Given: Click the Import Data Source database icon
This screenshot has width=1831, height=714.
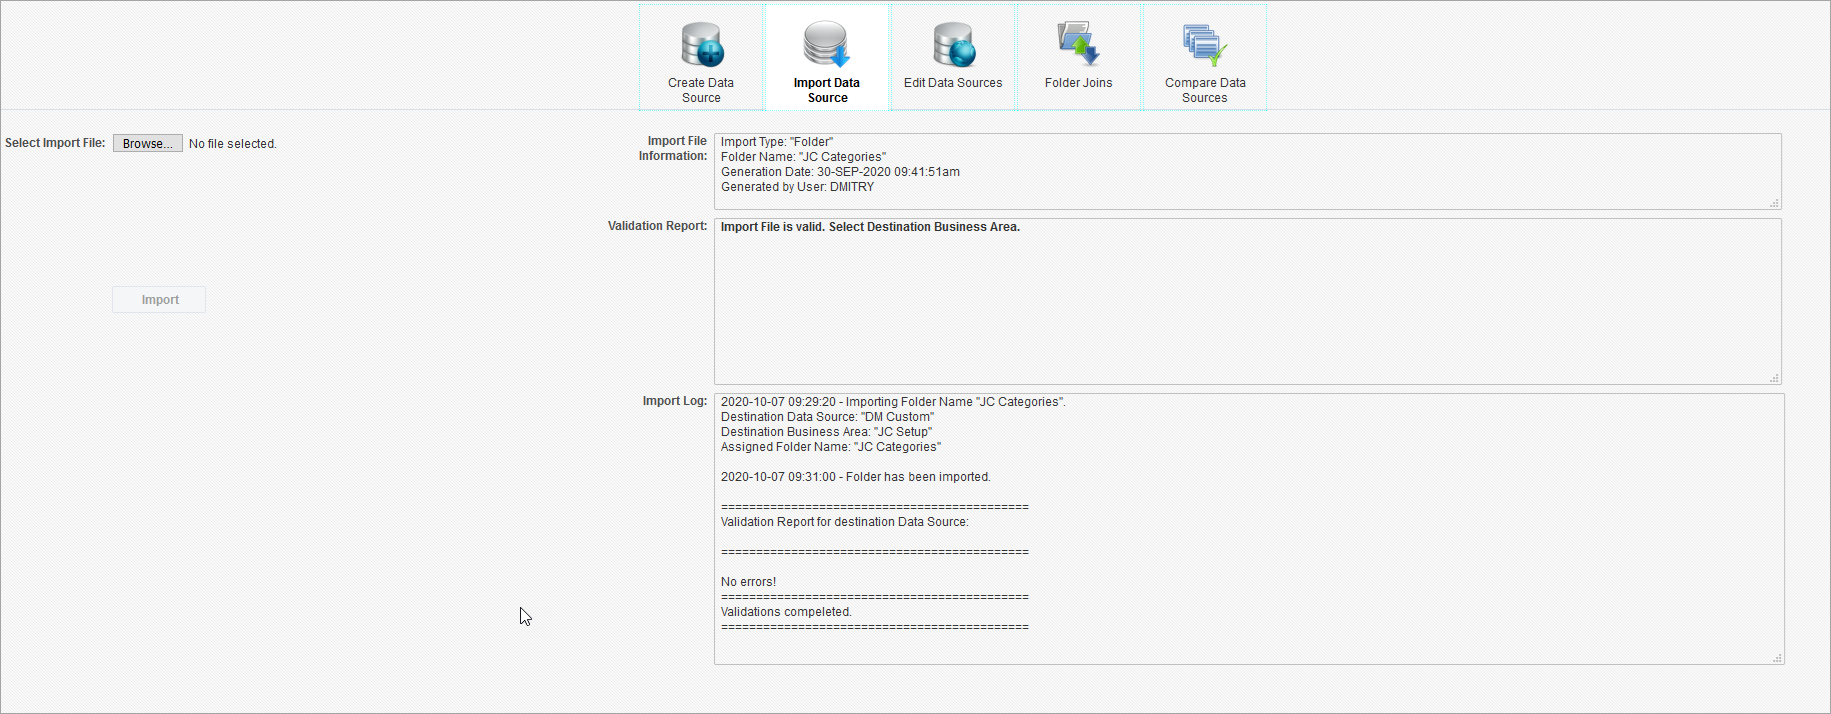Looking at the screenshot, I should click(x=826, y=45).
